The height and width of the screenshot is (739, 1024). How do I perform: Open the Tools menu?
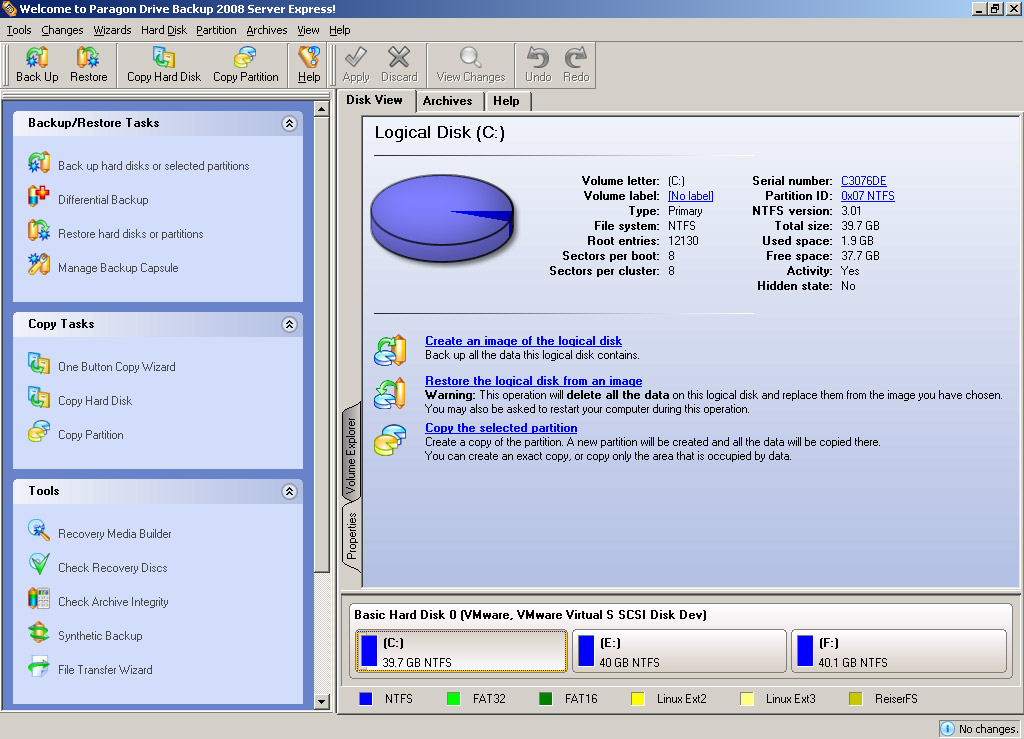[19, 30]
